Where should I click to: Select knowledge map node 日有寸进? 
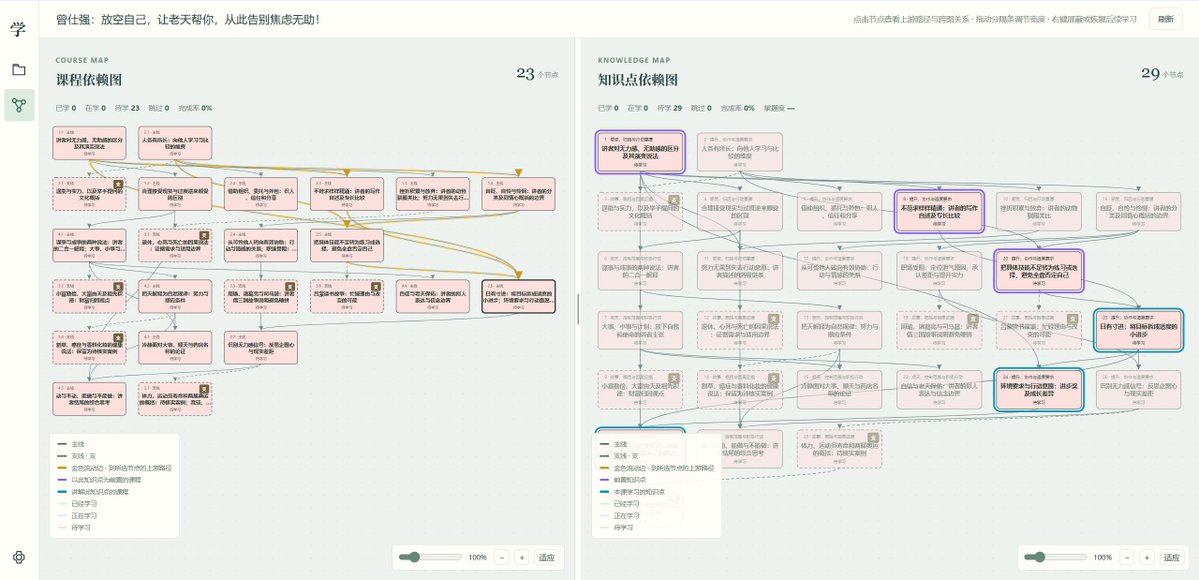click(x=1139, y=330)
